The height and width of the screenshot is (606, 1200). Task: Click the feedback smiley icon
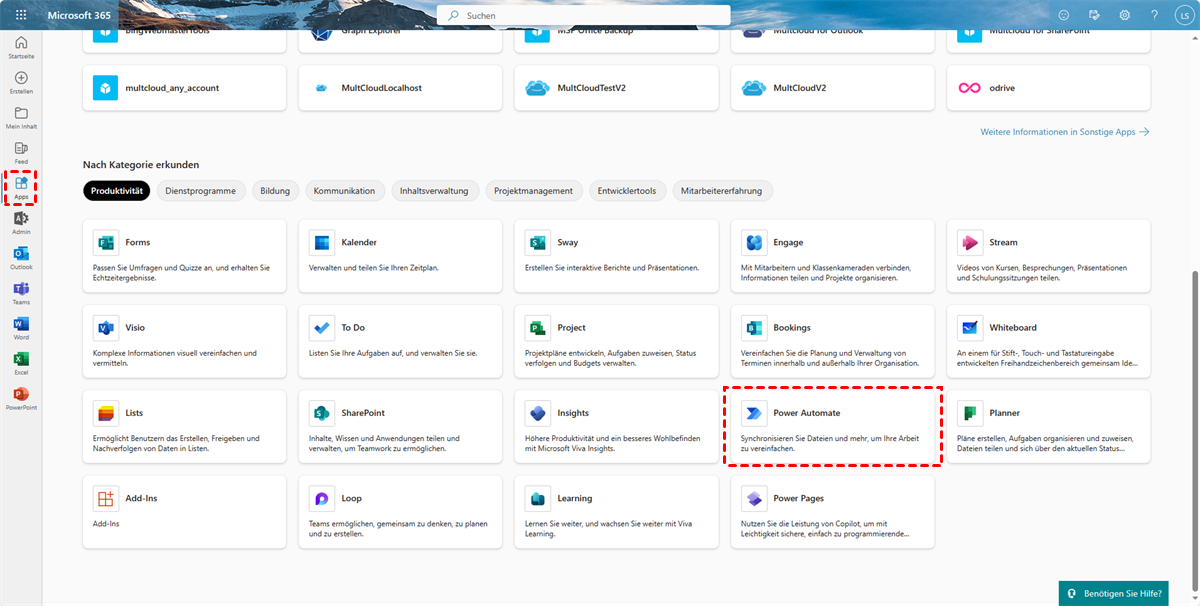1064,15
